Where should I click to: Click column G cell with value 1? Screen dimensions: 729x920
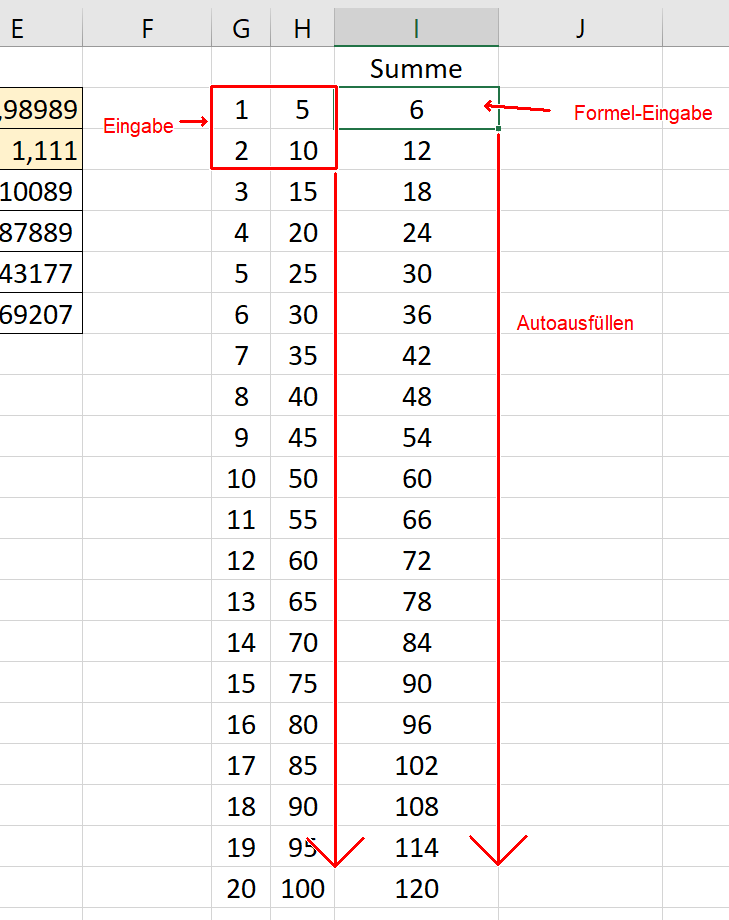[241, 109]
